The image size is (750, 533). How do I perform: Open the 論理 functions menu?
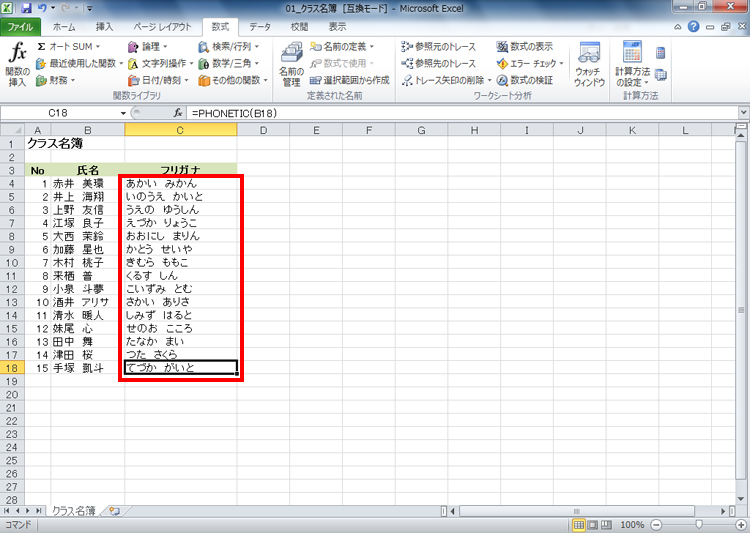[147, 46]
